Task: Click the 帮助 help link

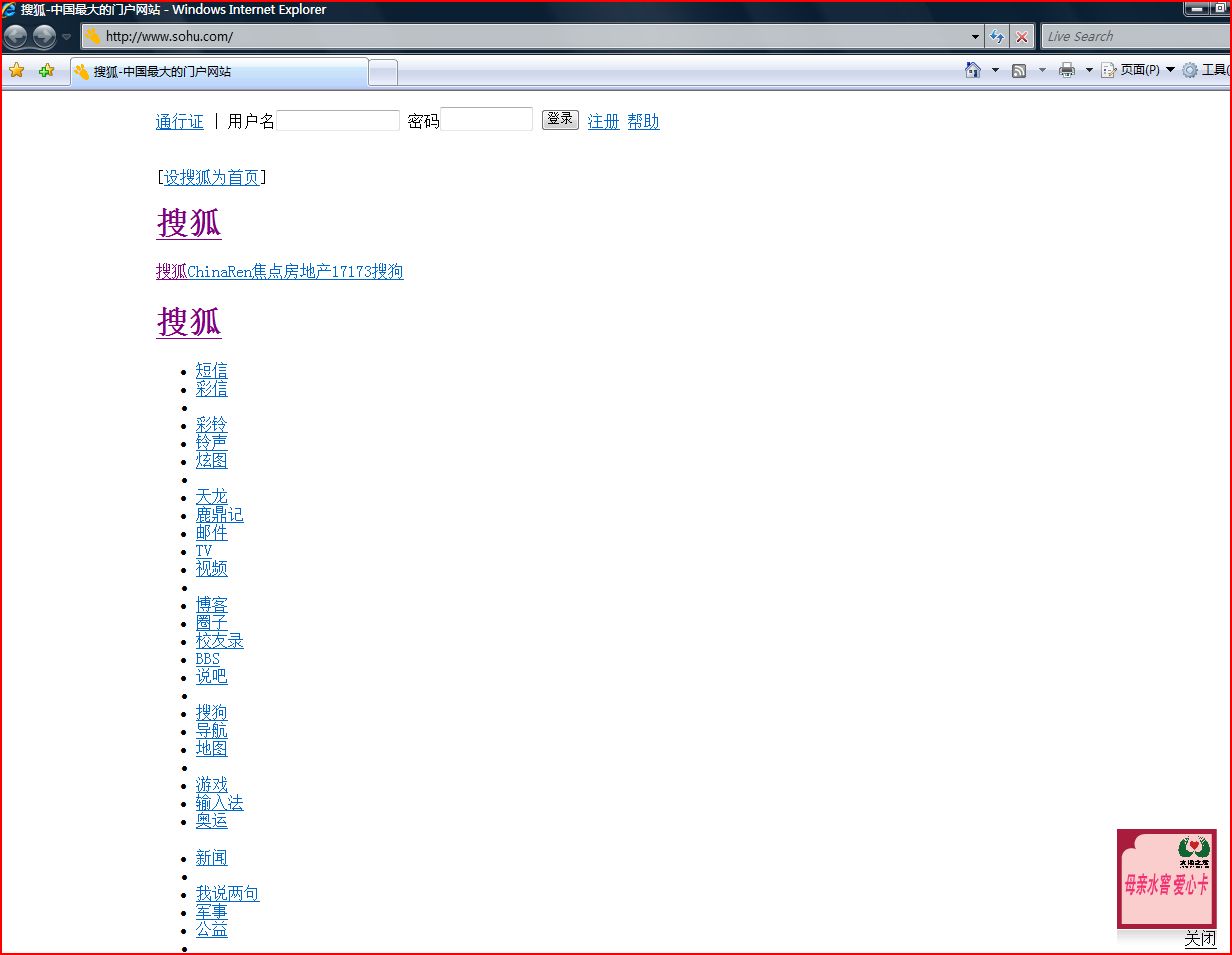Action: (x=644, y=122)
